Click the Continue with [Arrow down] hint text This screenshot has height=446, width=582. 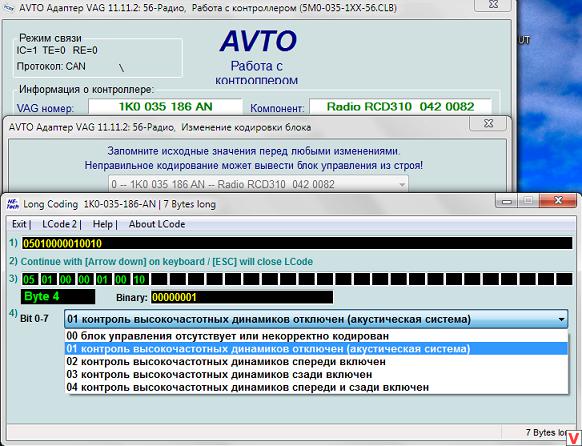[167, 262]
